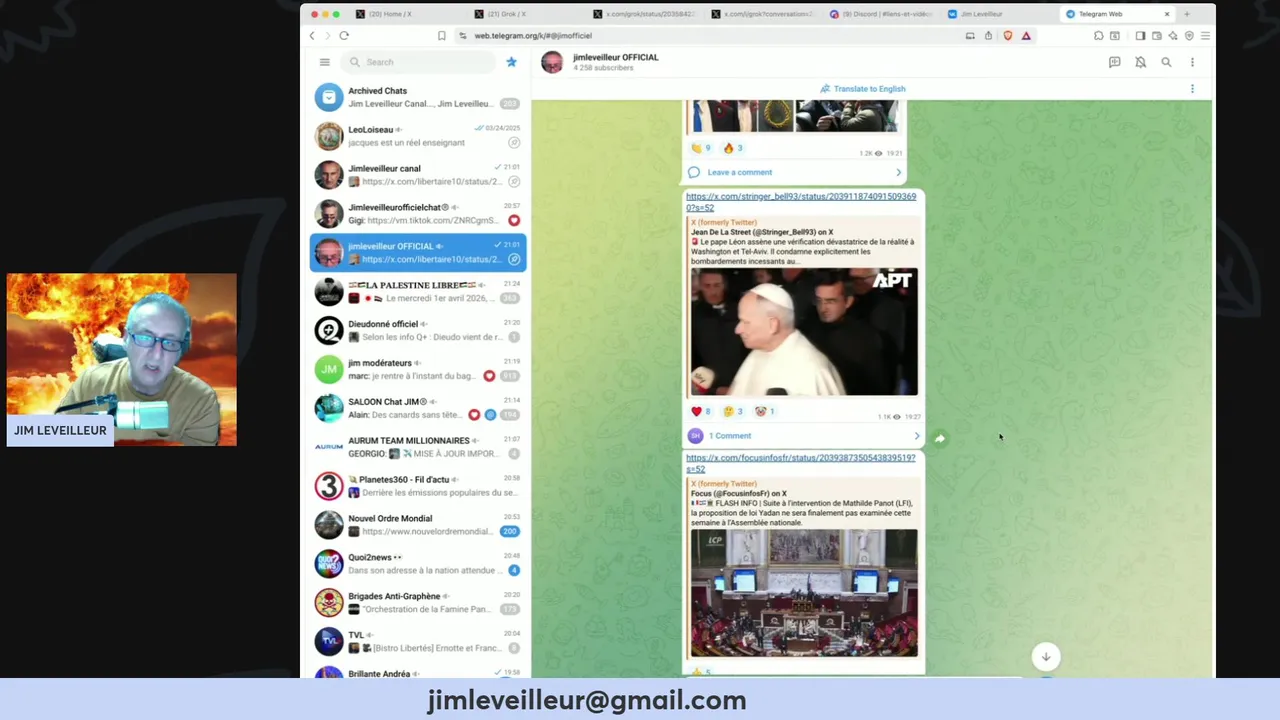Toggle the browser sidebar panel
Screen dimensions: 1280x720
click(1140, 36)
